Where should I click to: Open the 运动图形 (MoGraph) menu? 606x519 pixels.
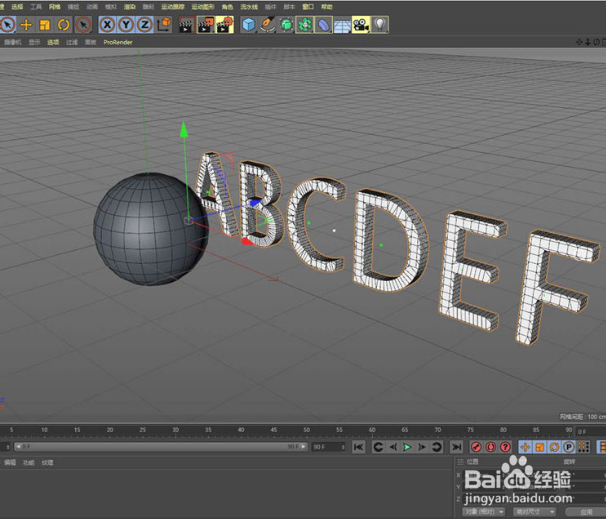203,7
